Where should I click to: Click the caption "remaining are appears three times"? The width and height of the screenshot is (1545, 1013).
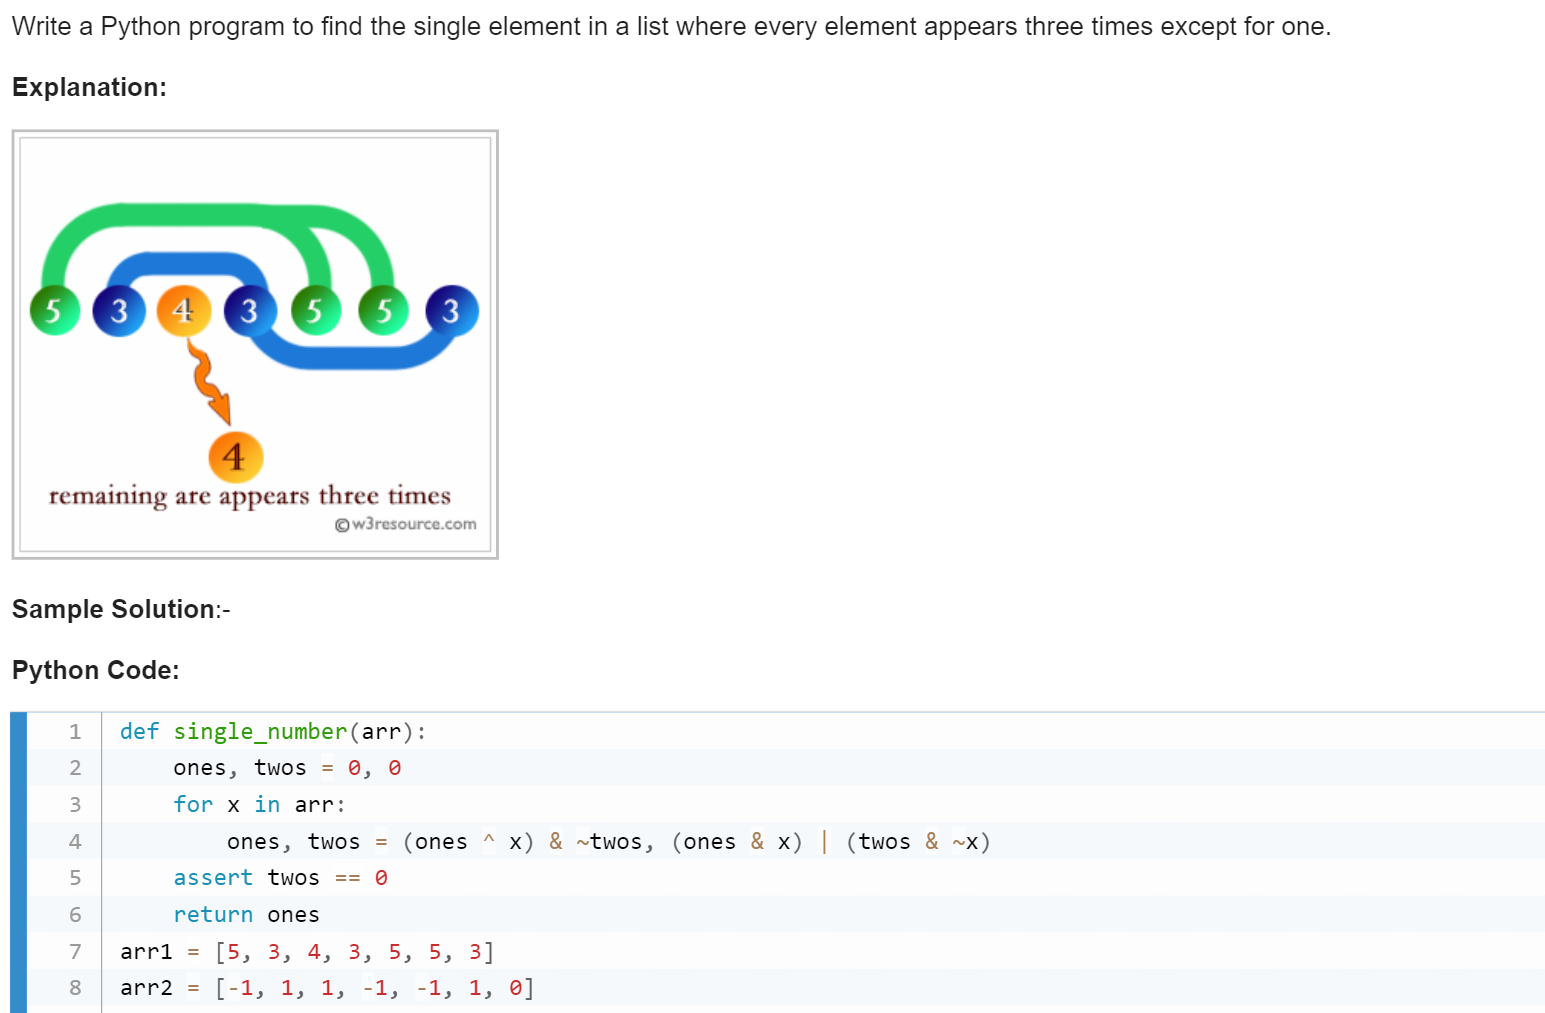click(x=250, y=496)
